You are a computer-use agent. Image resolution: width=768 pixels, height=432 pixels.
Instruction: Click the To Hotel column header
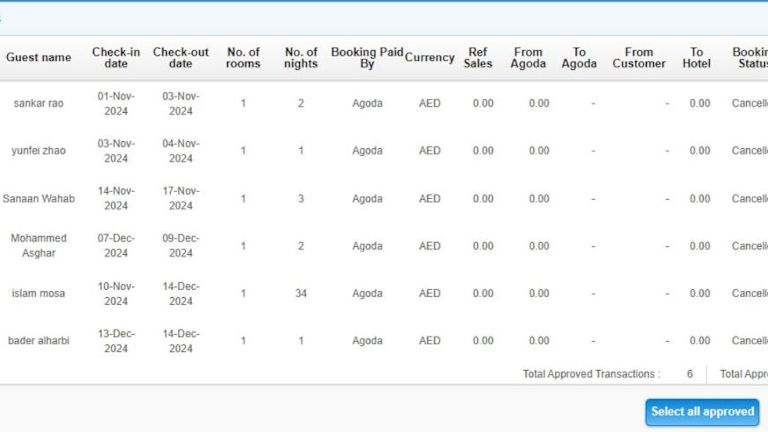(x=697, y=58)
